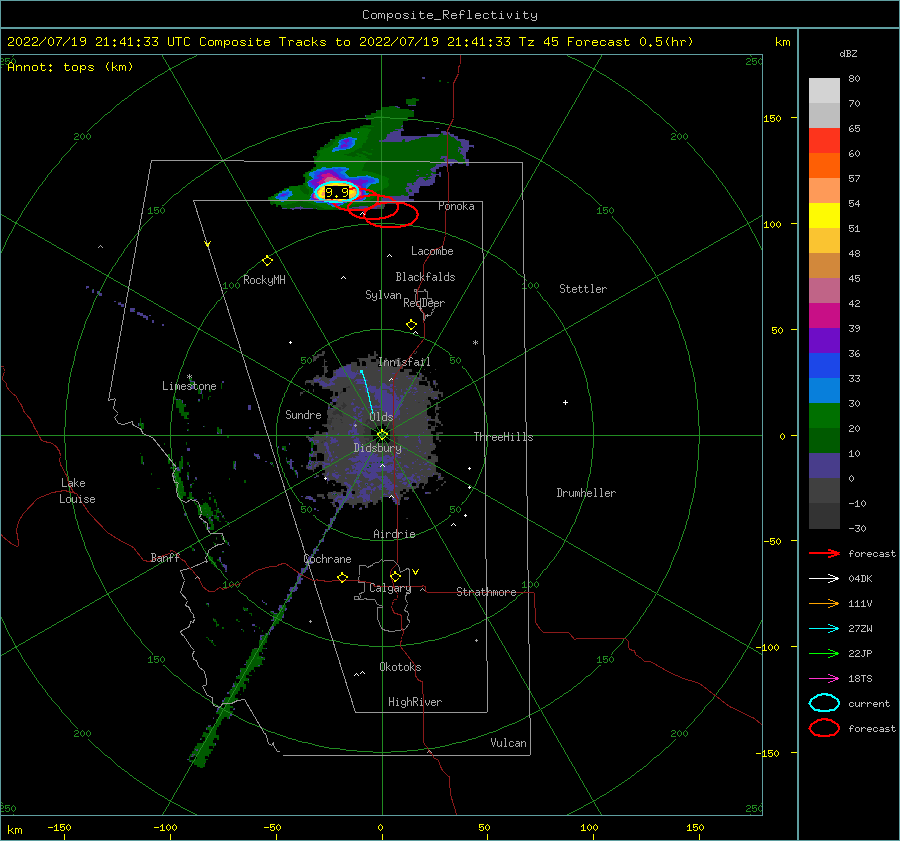Screen dimensions: 900x841
Task: Click the Didsbury town label
Action: [377, 448]
